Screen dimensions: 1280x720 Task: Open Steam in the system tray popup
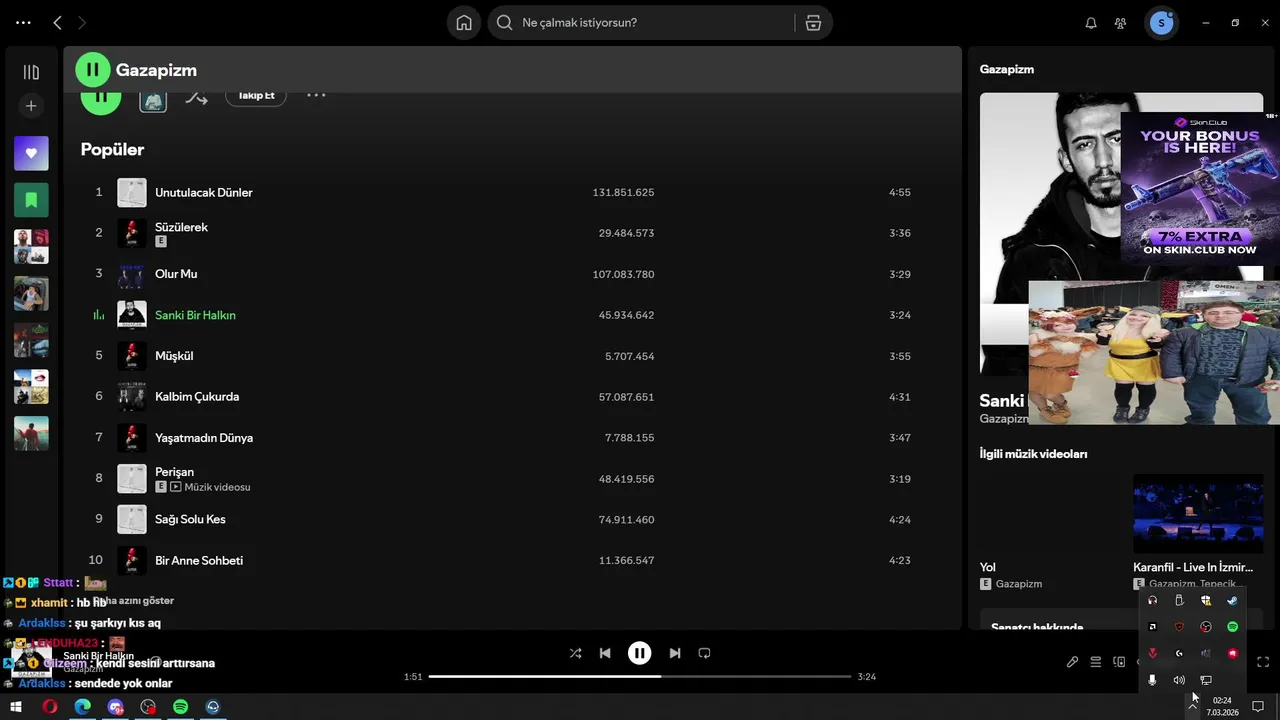[1232, 601]
